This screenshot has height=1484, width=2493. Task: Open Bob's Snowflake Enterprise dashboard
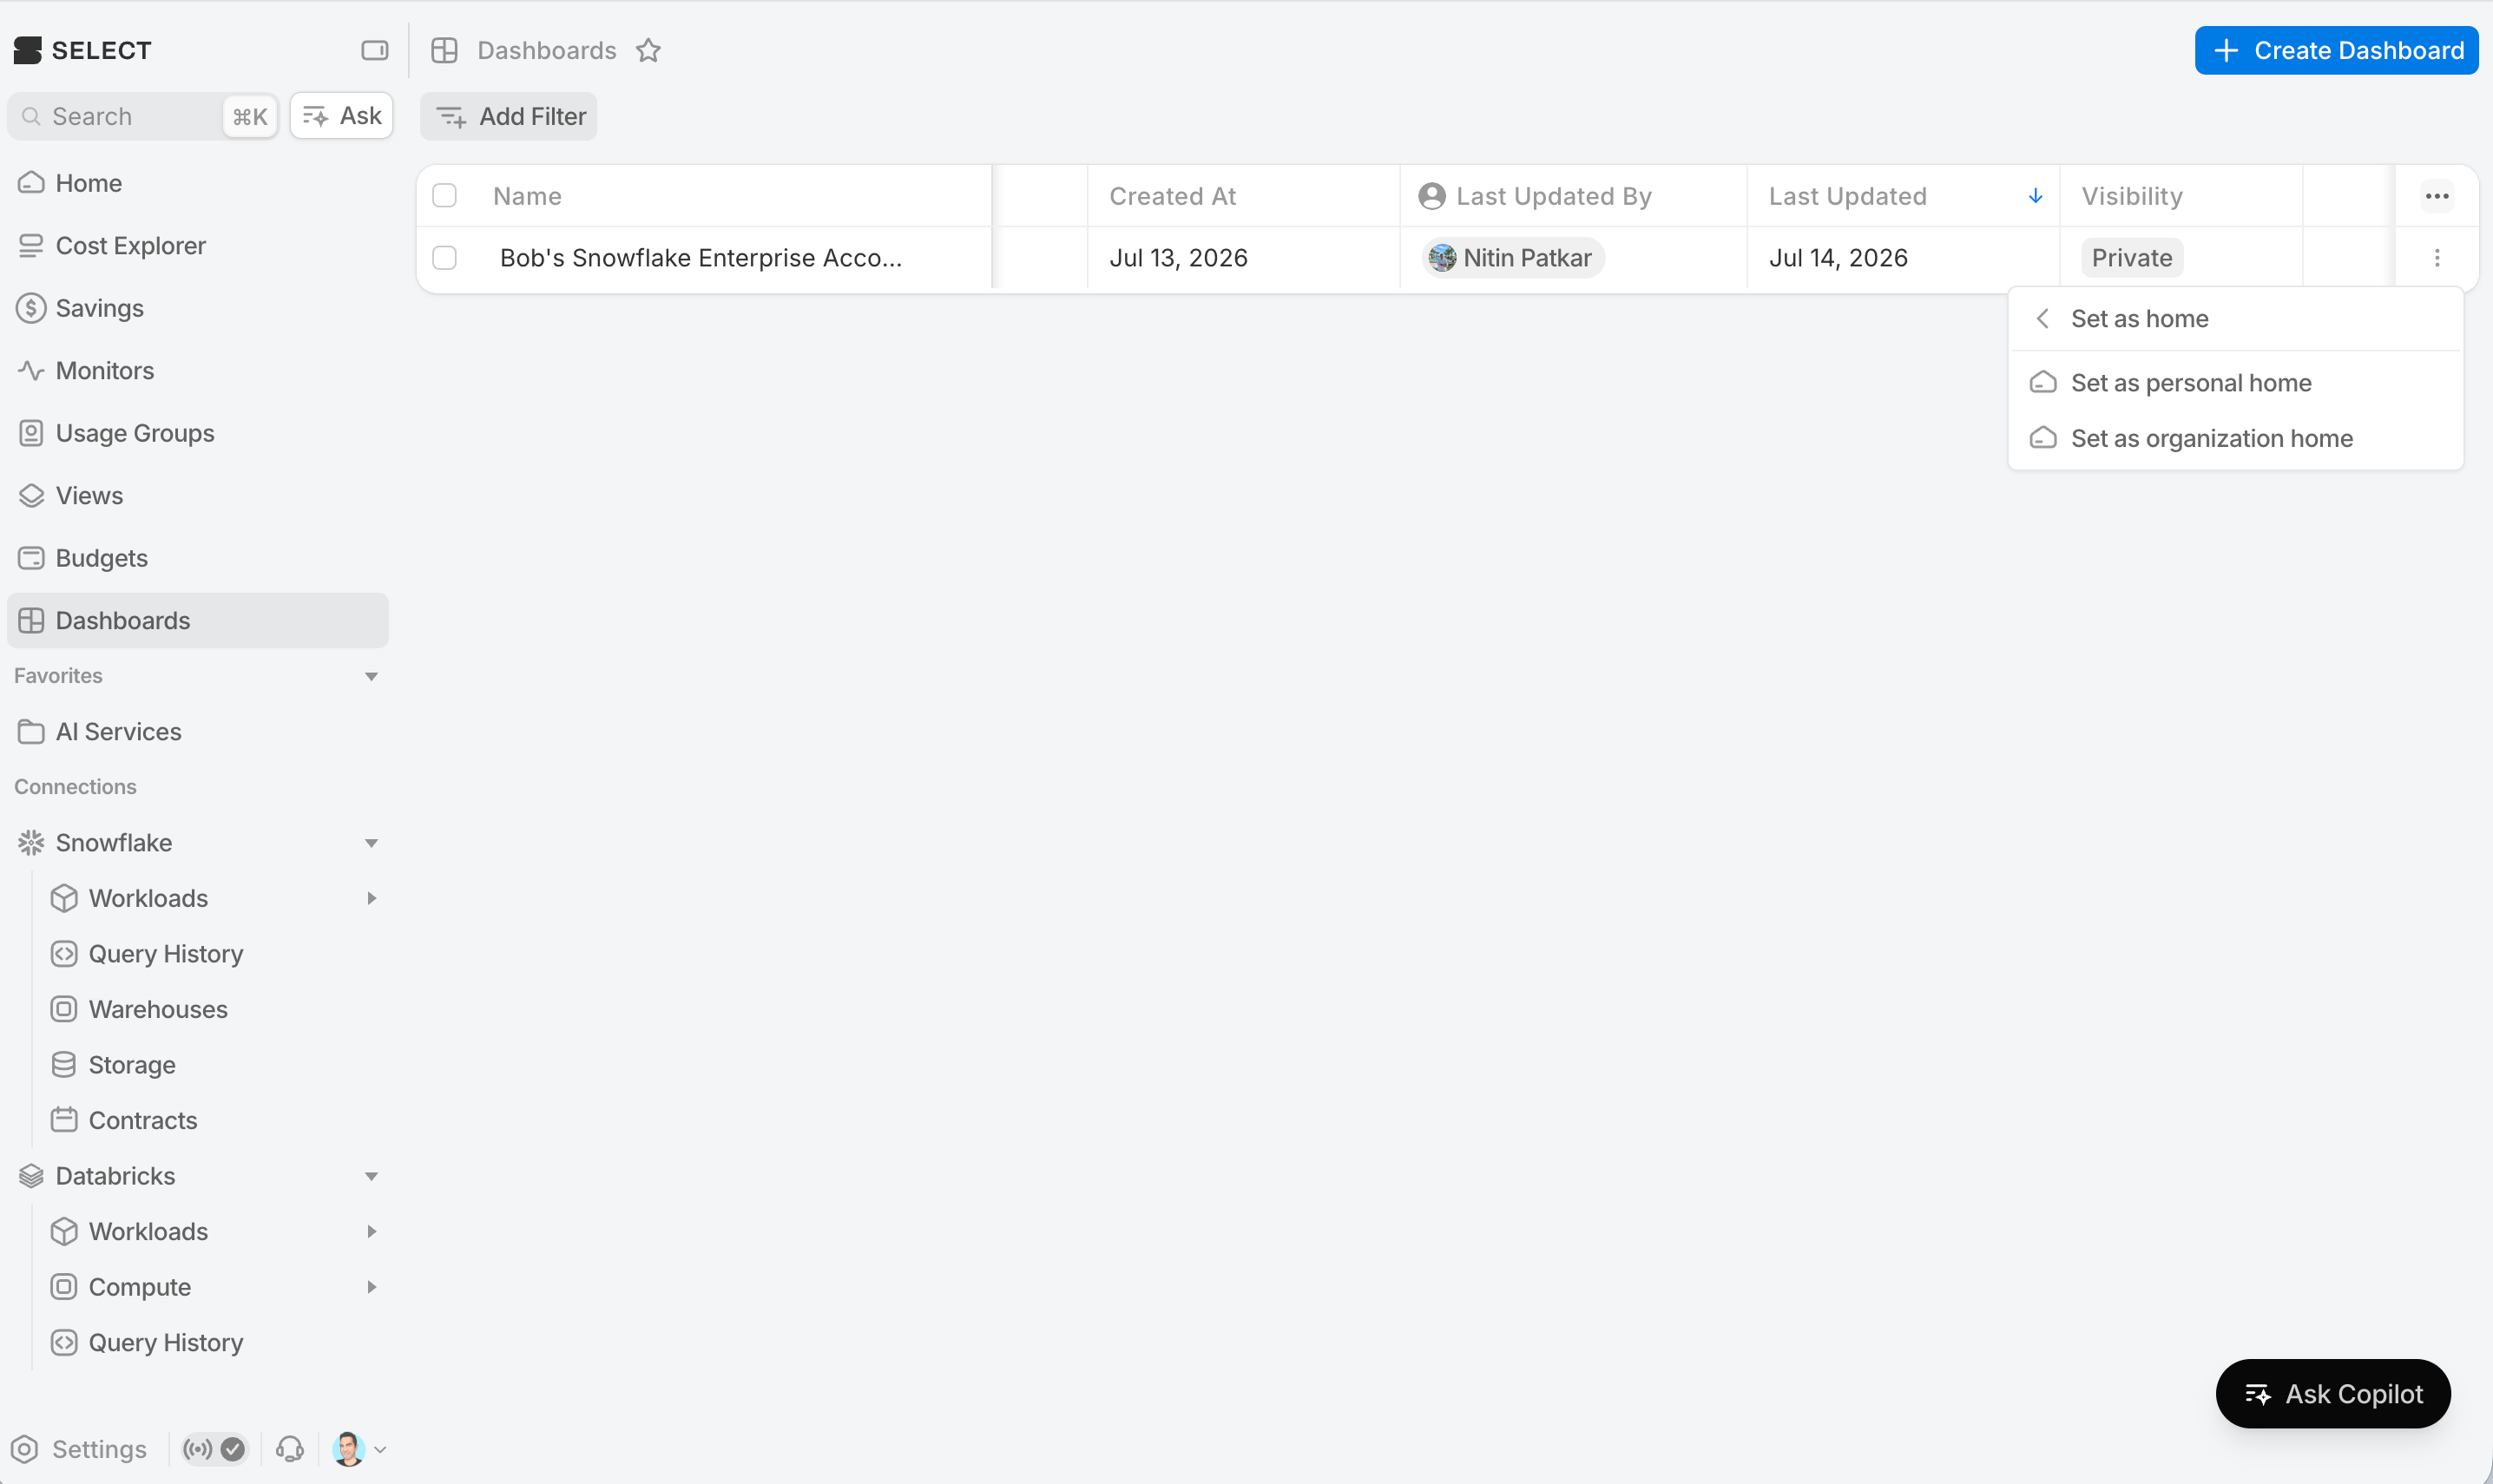click(701, 258)
